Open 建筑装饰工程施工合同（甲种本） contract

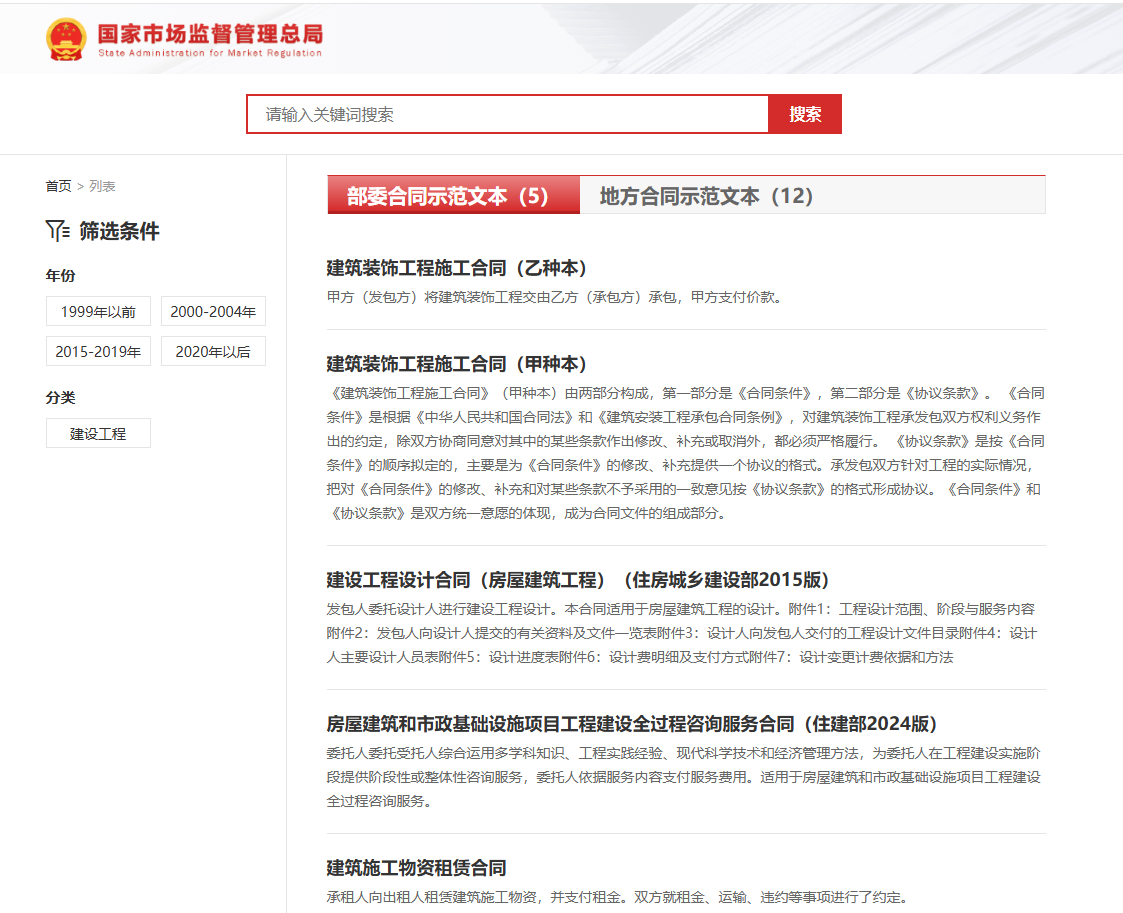pyautogui.click(x=456, y=364)
